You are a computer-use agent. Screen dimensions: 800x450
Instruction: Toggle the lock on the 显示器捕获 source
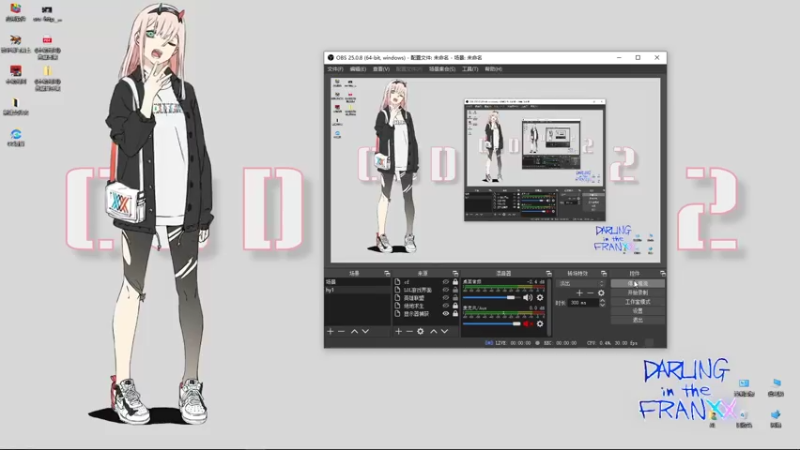pyautogui.click(x=455, y=314)
